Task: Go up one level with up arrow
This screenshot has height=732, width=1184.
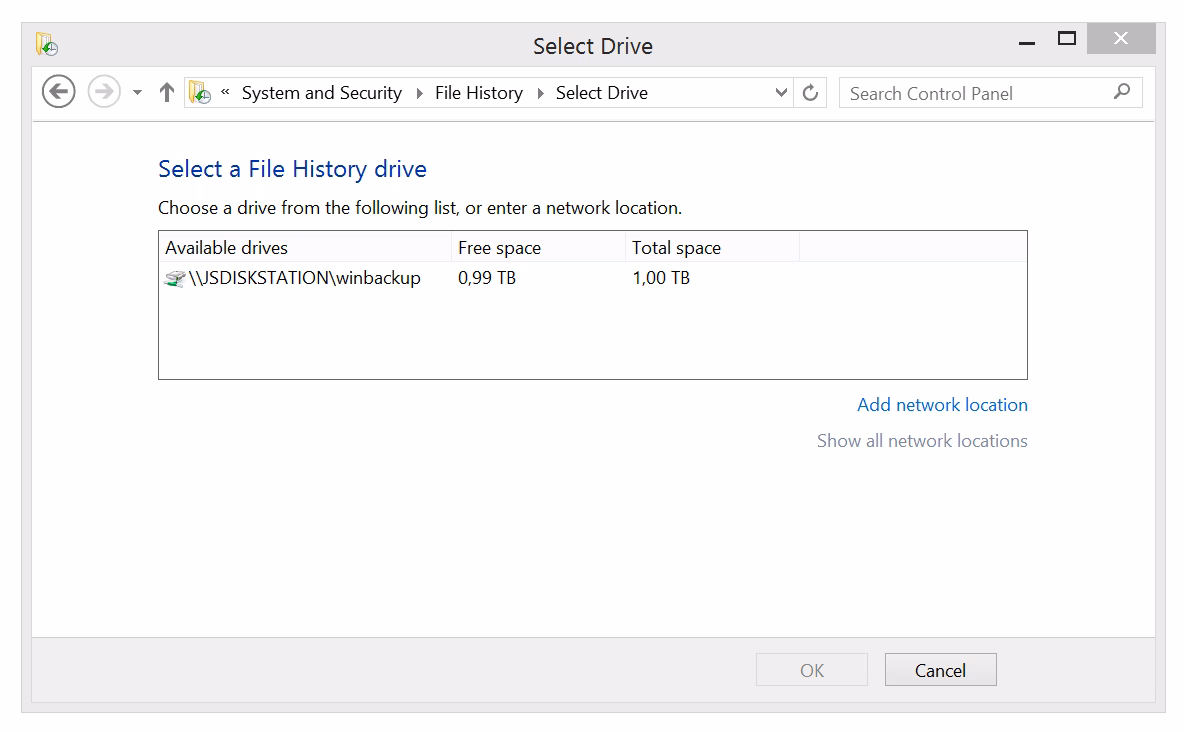Action: [x=167, y=92]
